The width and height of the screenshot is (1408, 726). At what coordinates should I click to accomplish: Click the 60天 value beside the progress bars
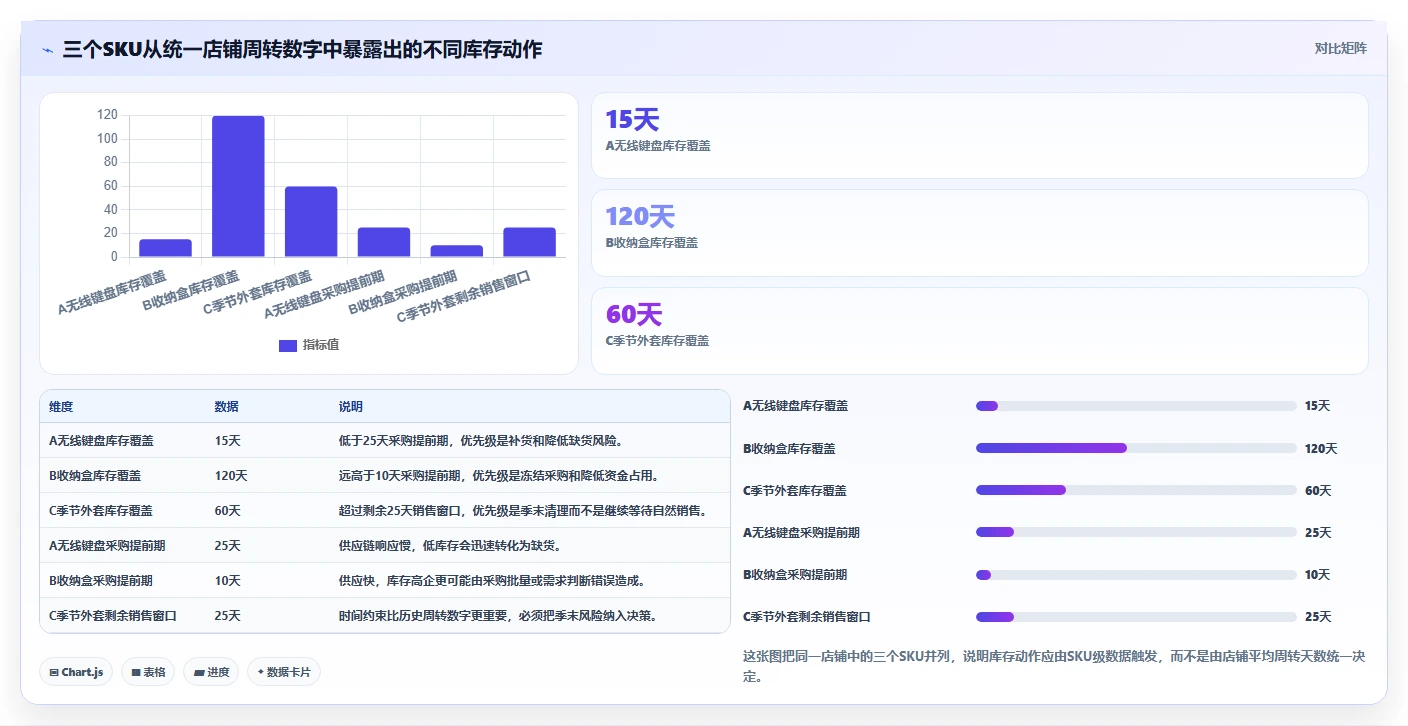click(x=1318, y=490)
